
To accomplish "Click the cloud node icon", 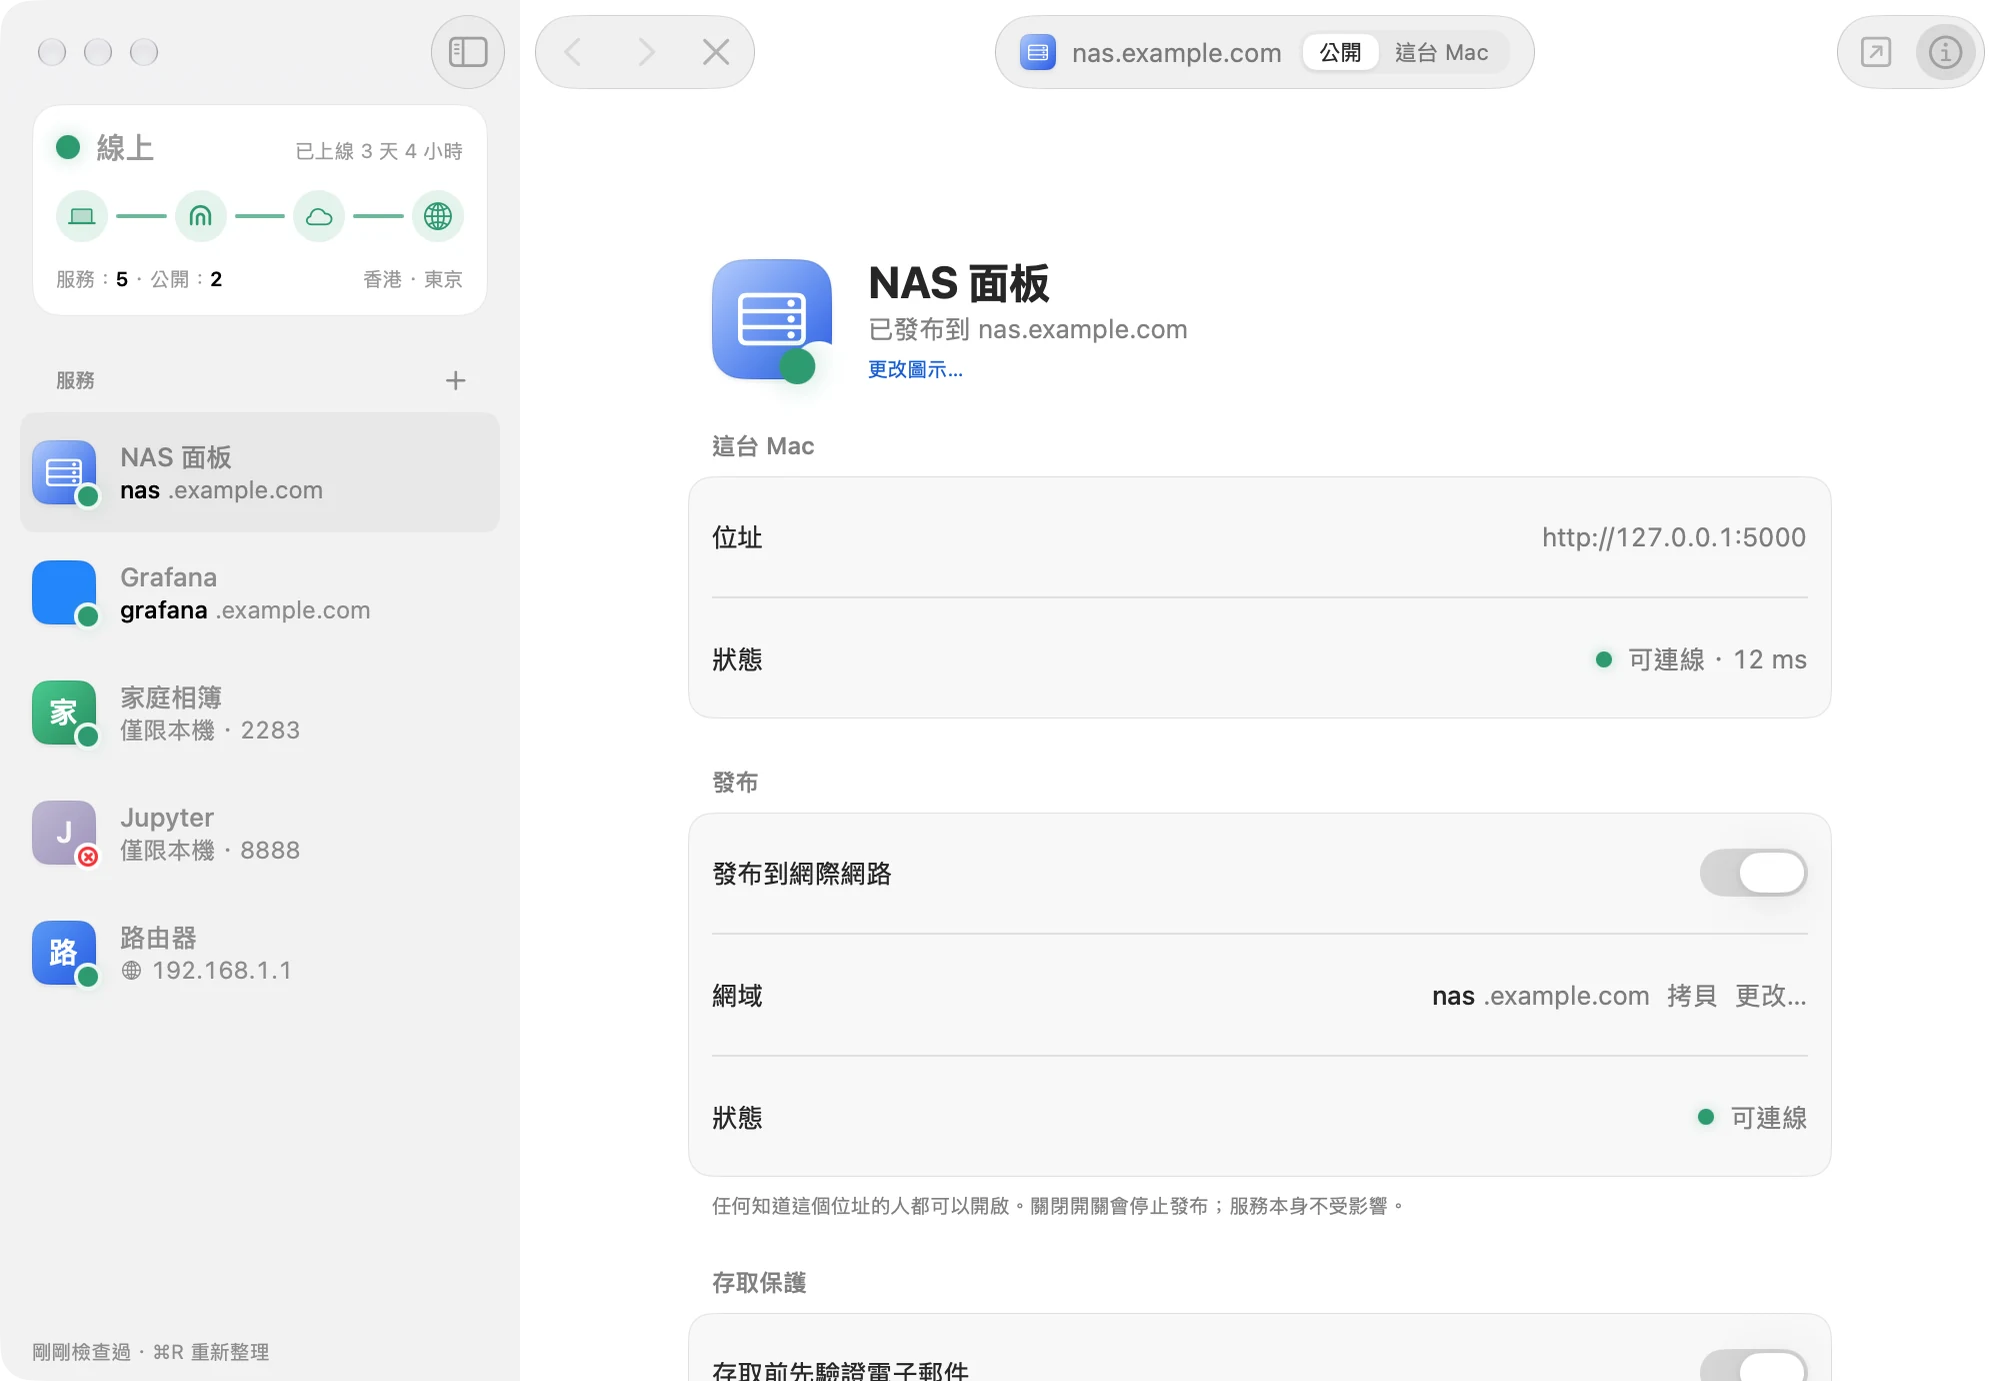I will (319, 216).
